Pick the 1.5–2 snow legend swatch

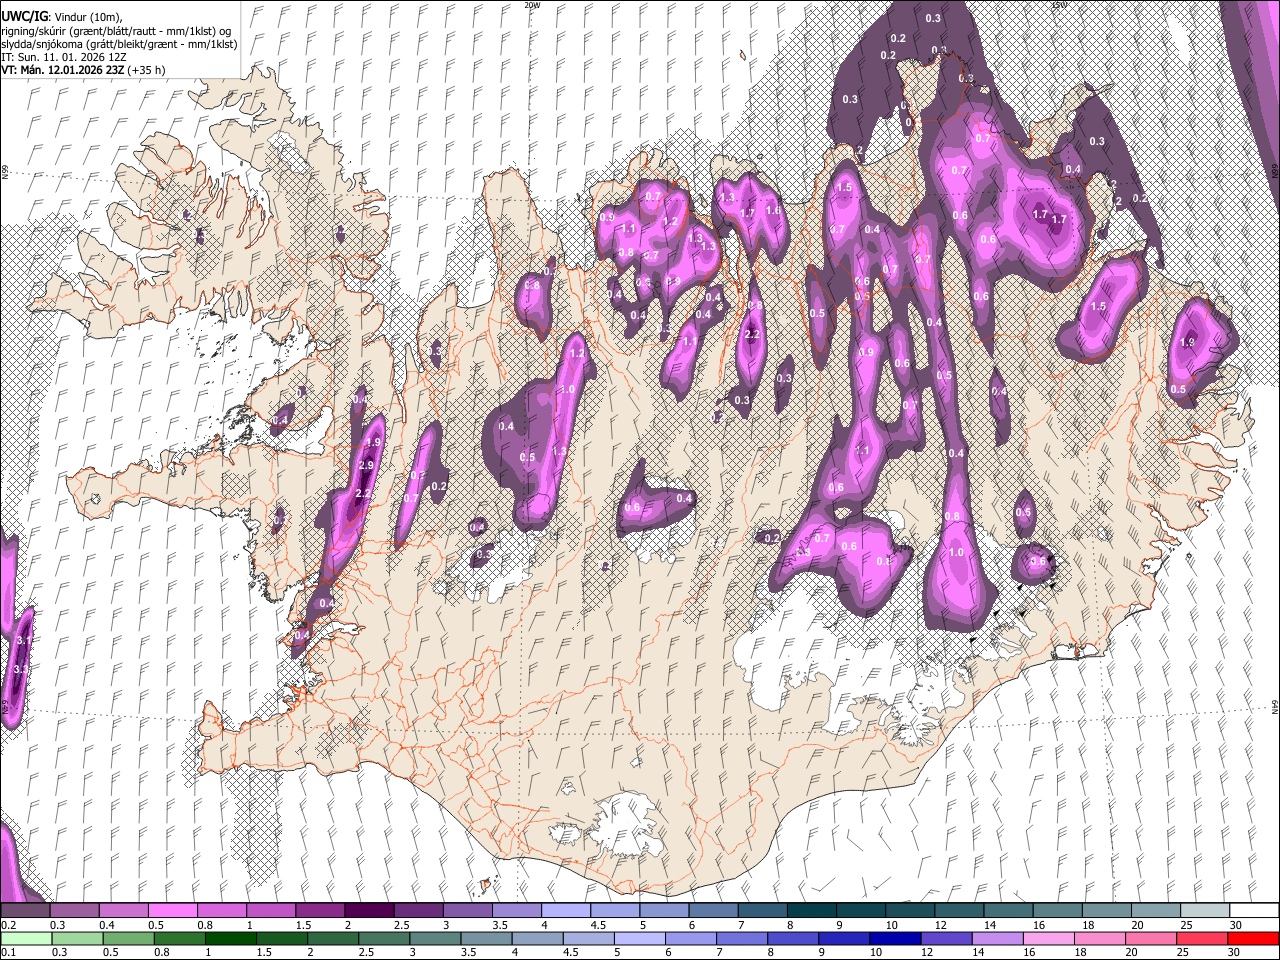(320, 911)
